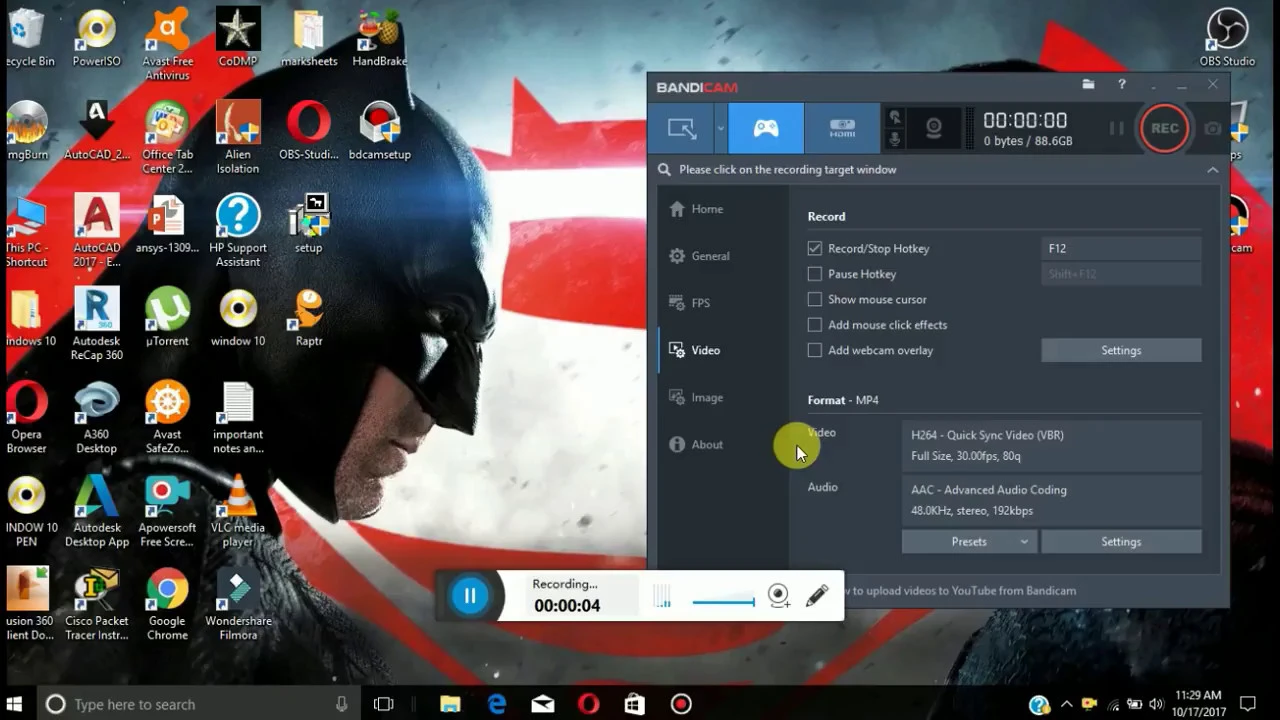Select Bandicam game recording mode

click(766, 128)
